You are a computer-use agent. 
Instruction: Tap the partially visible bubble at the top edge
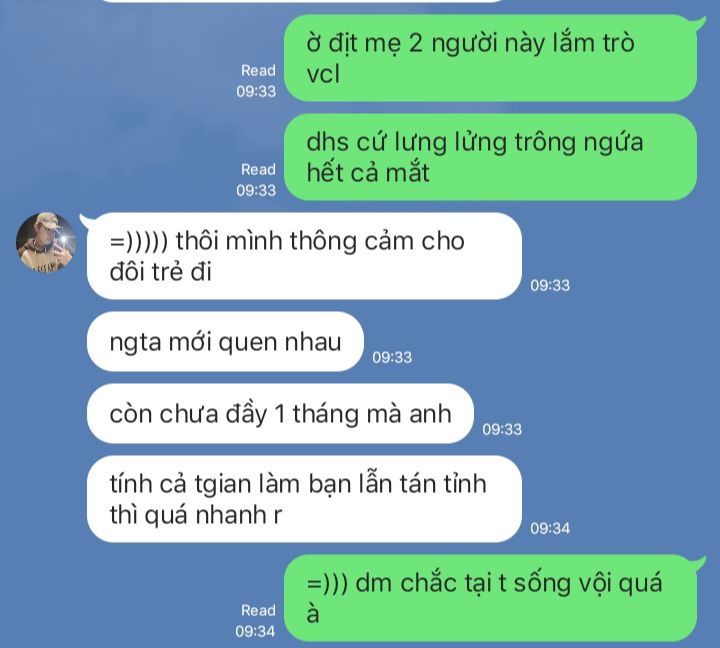tap(303, 1)
